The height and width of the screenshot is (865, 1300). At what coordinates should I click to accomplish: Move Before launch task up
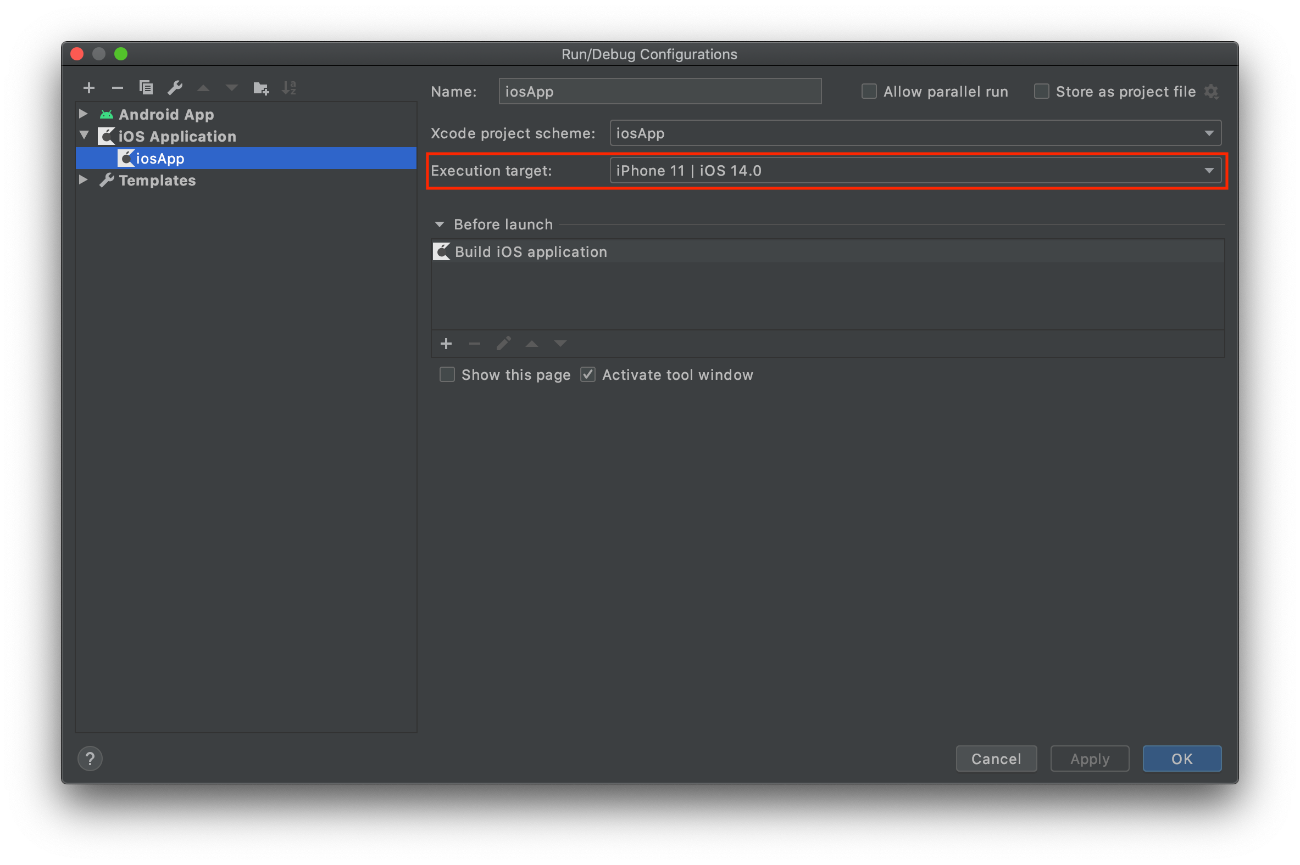[x=532, y=344]
